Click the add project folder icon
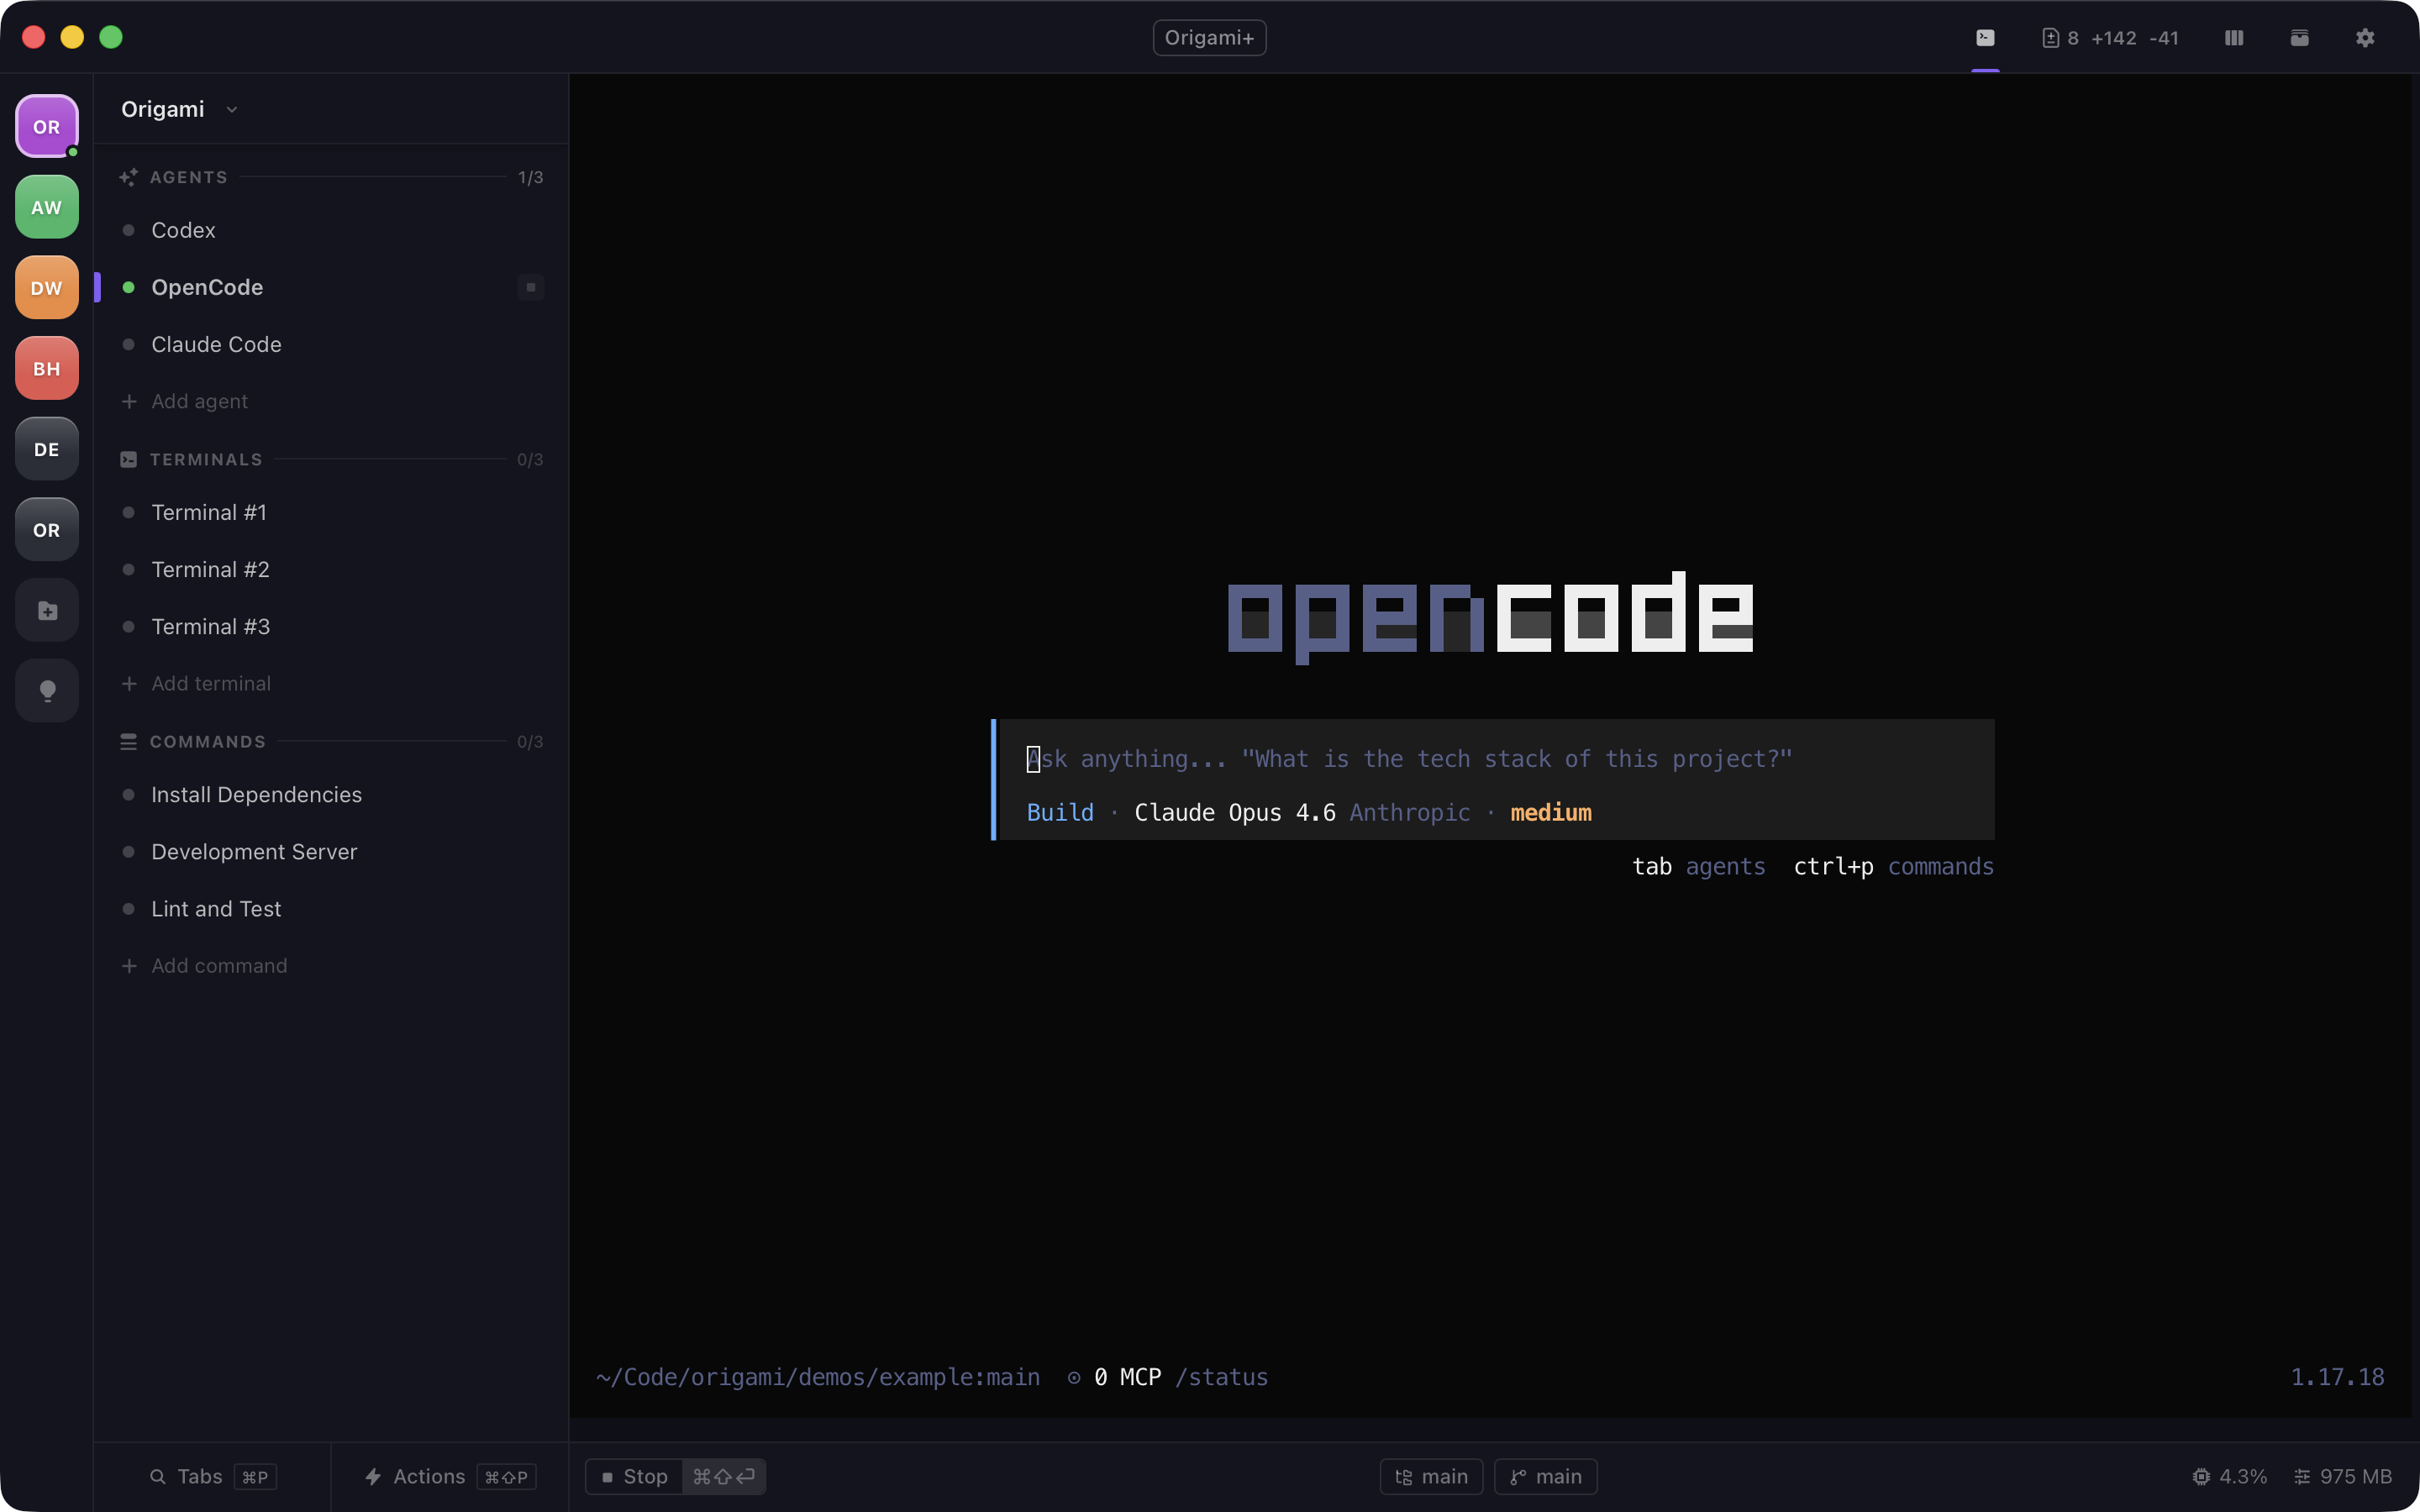2420x1512 pixels. tap(47, 610)
